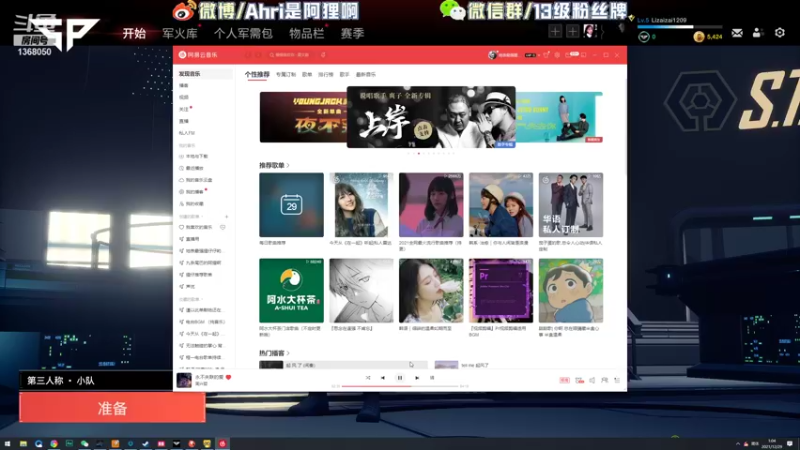Toggle the lyrics display button
The width and height of the screenshot is (800, 450).
pyautogui.click(x=432, y=378)
